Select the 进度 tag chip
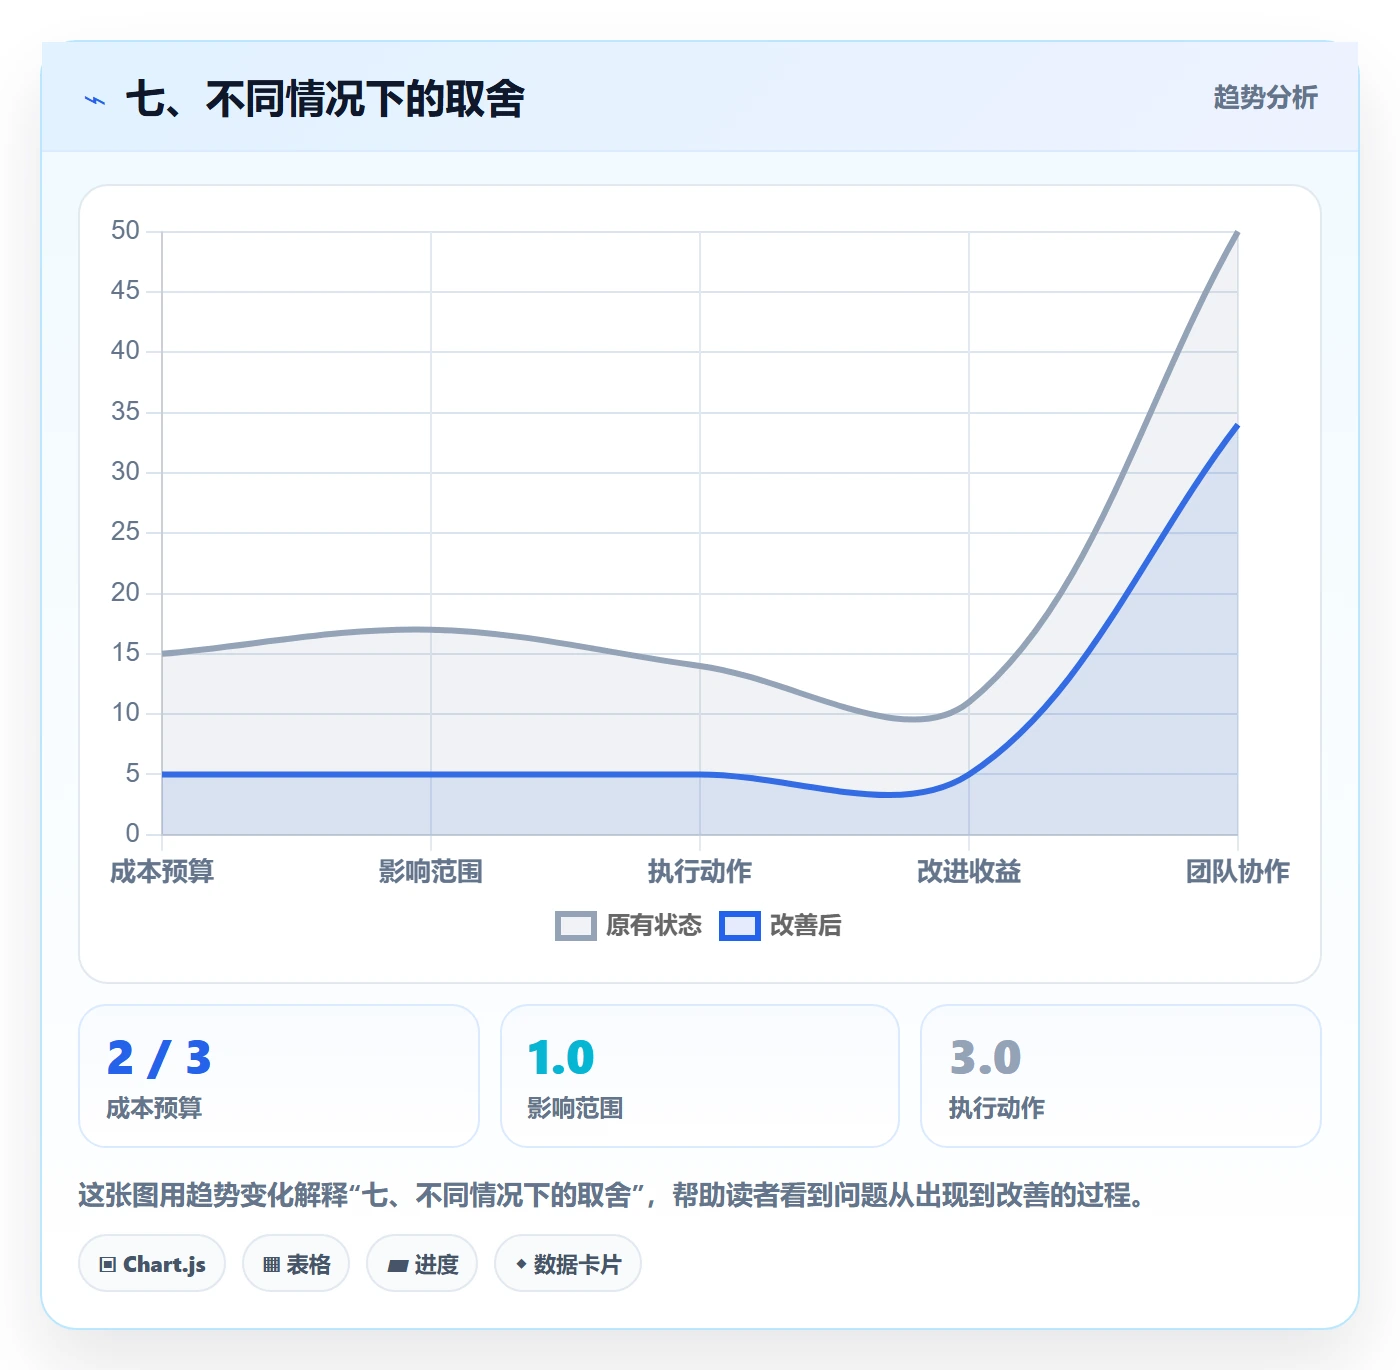This screenshot has width=1400, height=1370. (422, 1264)
